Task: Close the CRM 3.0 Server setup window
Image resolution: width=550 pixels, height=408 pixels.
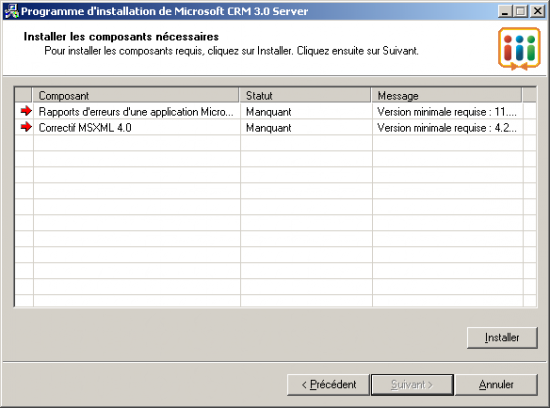Action: pos(538,11)
